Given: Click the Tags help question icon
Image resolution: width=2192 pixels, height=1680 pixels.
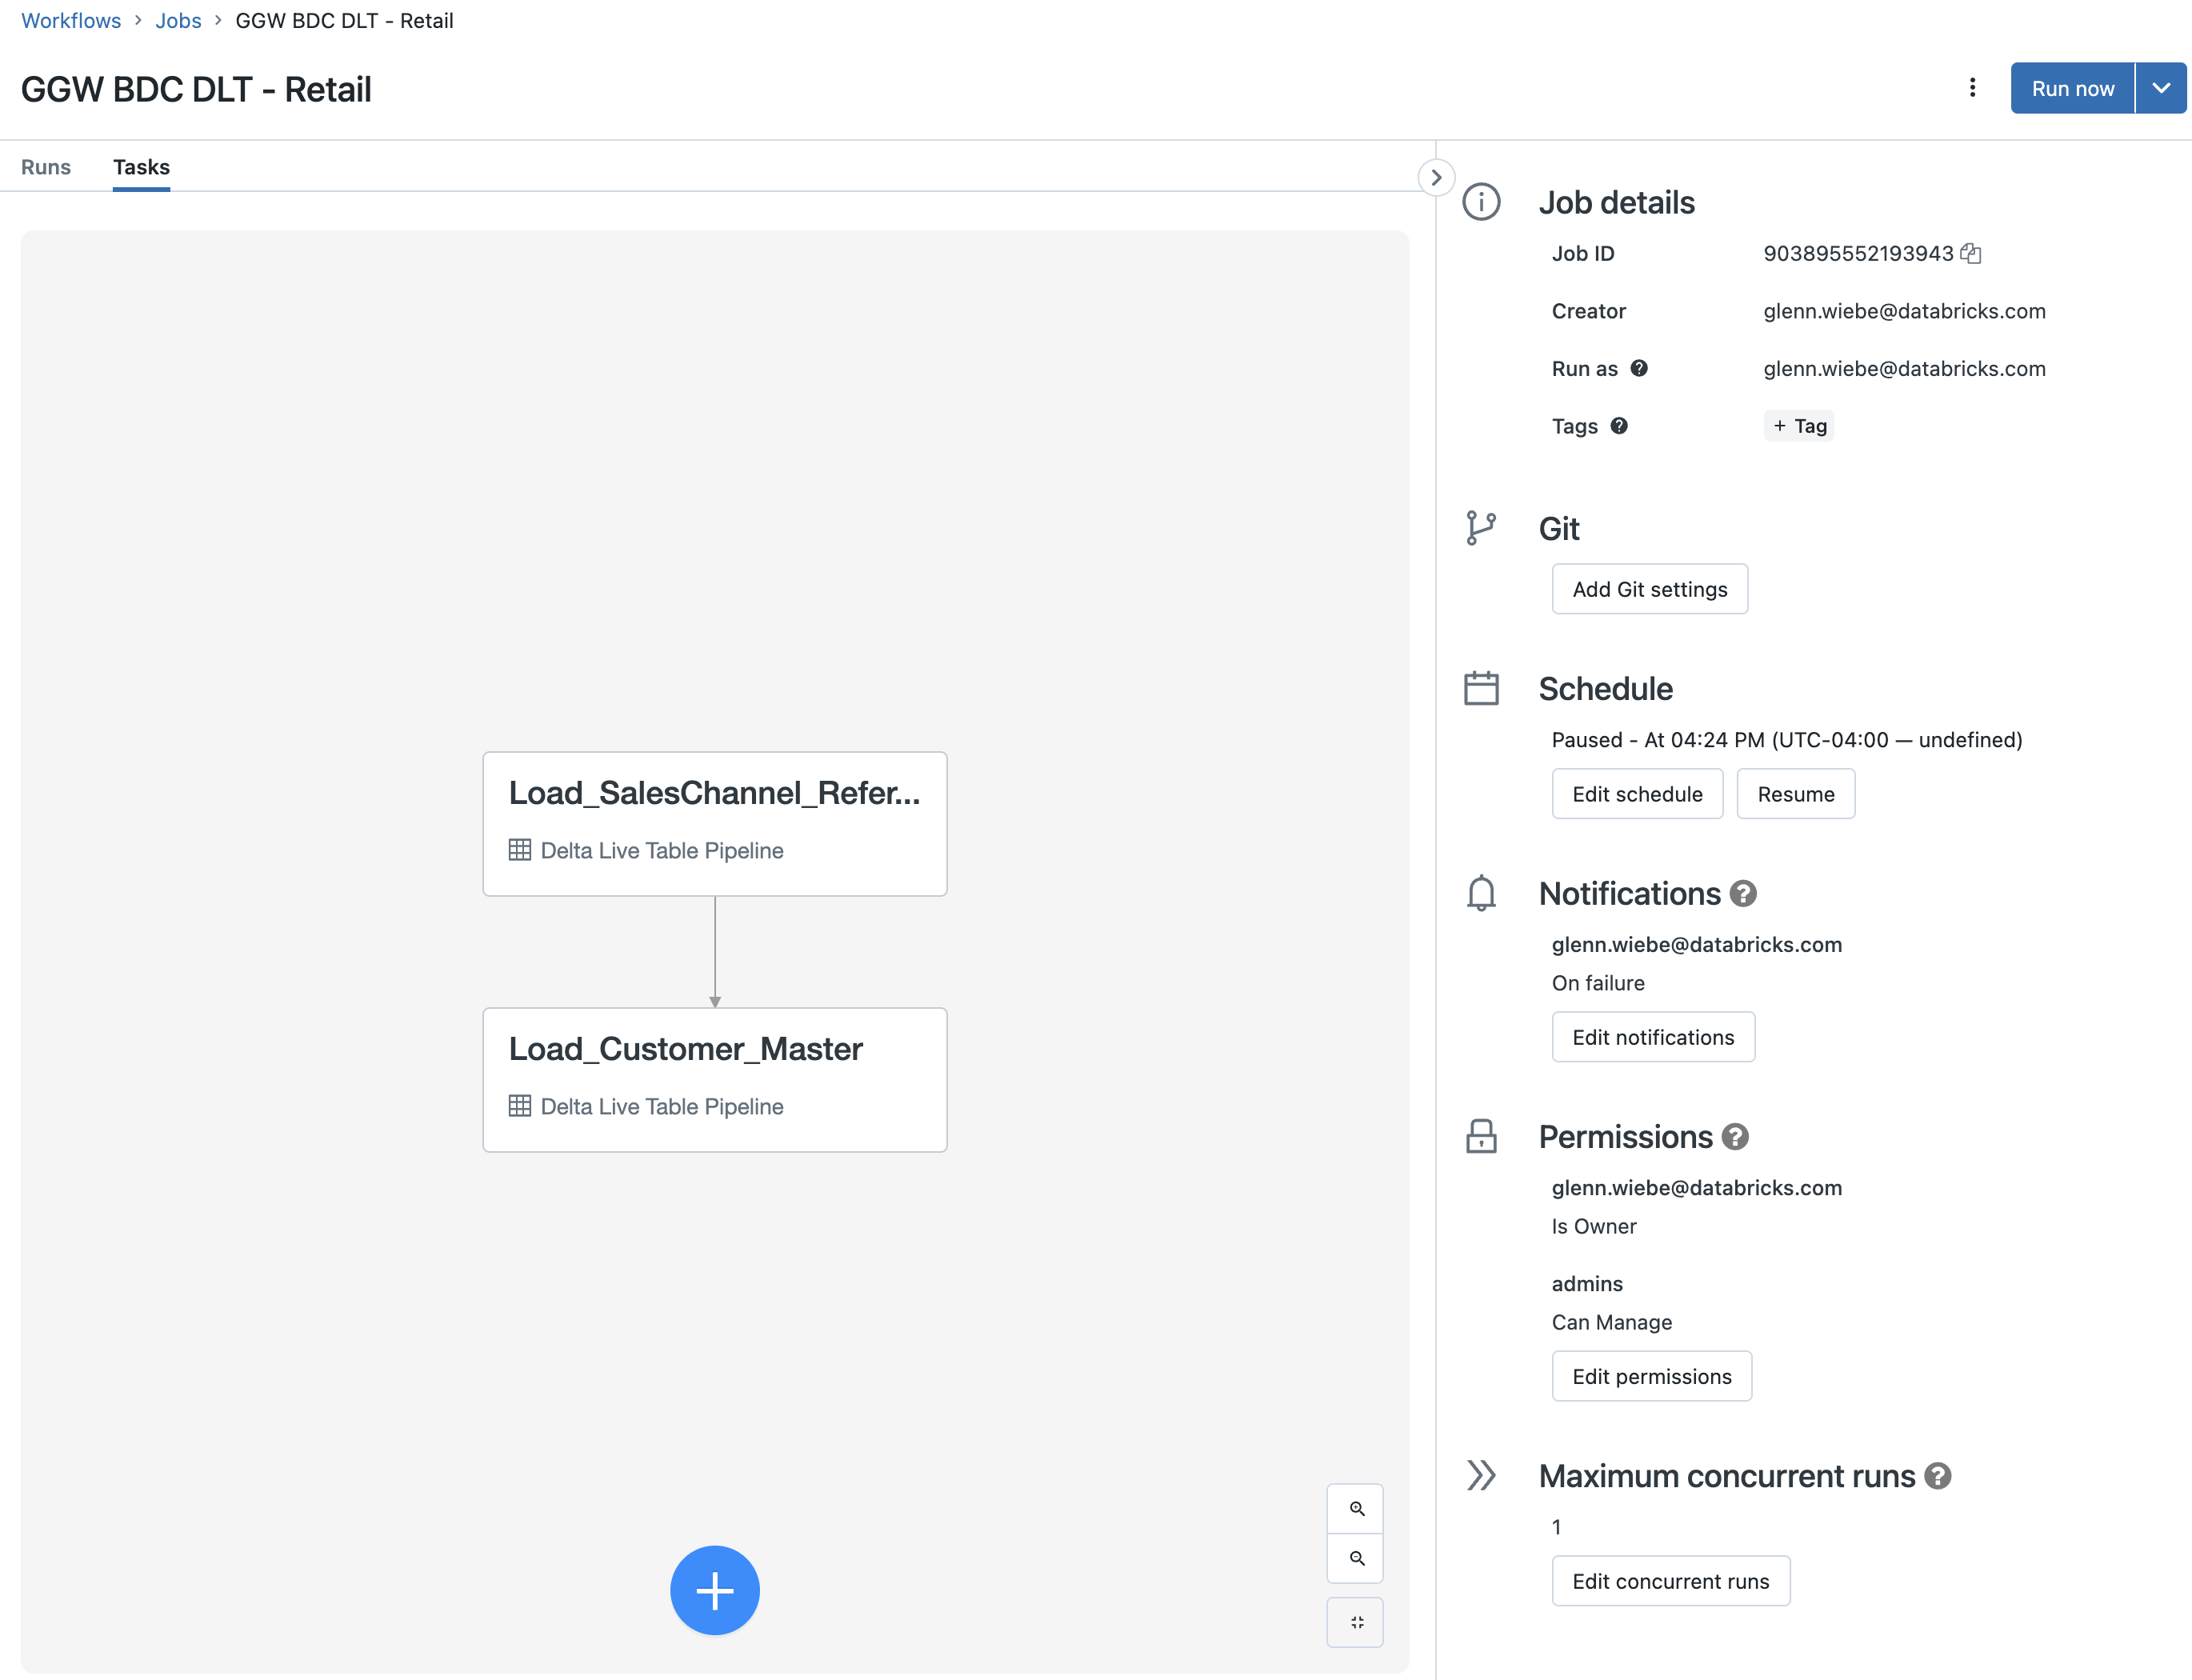Looking at the screenshot, I should point(1619,426).
